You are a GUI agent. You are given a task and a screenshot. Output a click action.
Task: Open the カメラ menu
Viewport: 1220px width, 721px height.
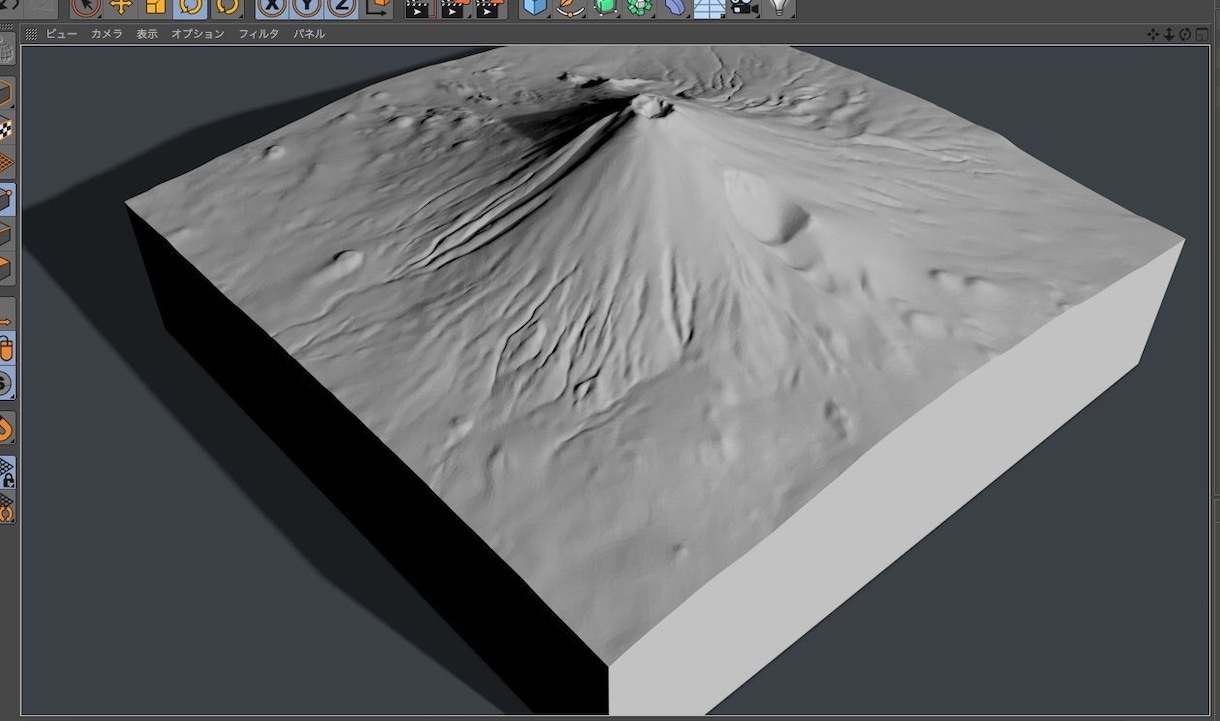pos(107,33)
